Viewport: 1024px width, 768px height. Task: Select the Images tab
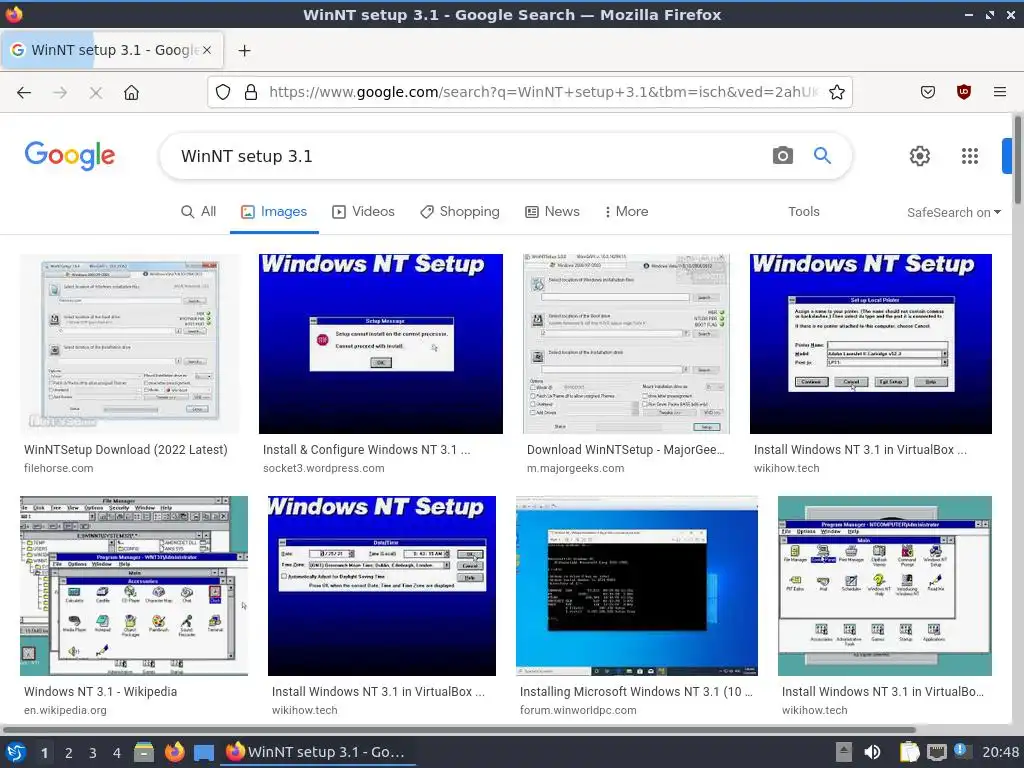[274, 212]
